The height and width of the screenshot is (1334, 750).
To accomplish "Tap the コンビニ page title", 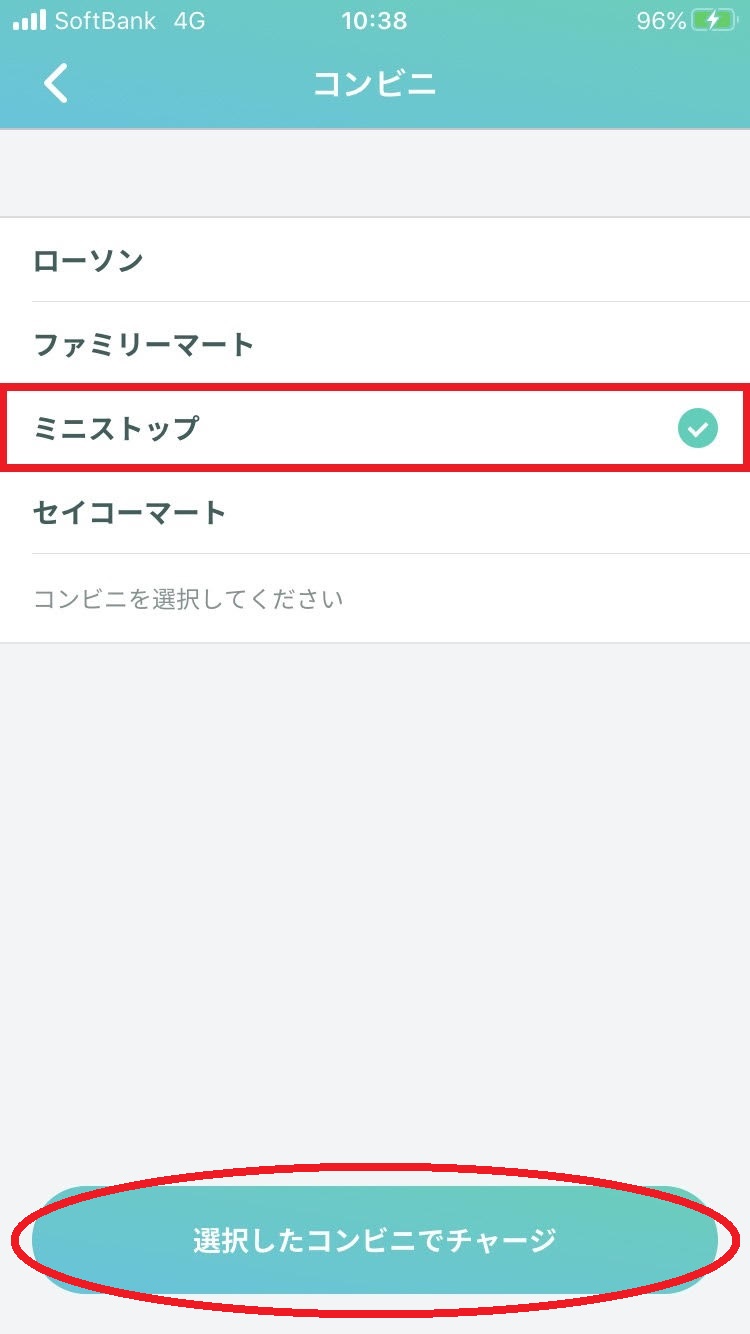I will 375,84.
